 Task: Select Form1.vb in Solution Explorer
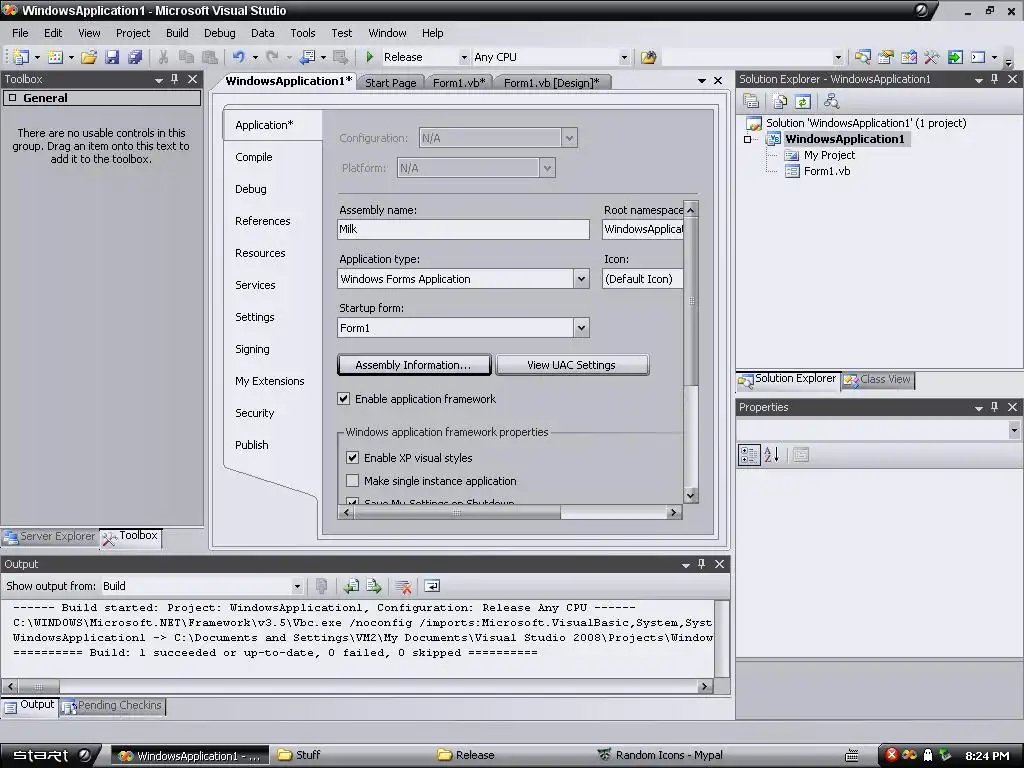point(826,171)
